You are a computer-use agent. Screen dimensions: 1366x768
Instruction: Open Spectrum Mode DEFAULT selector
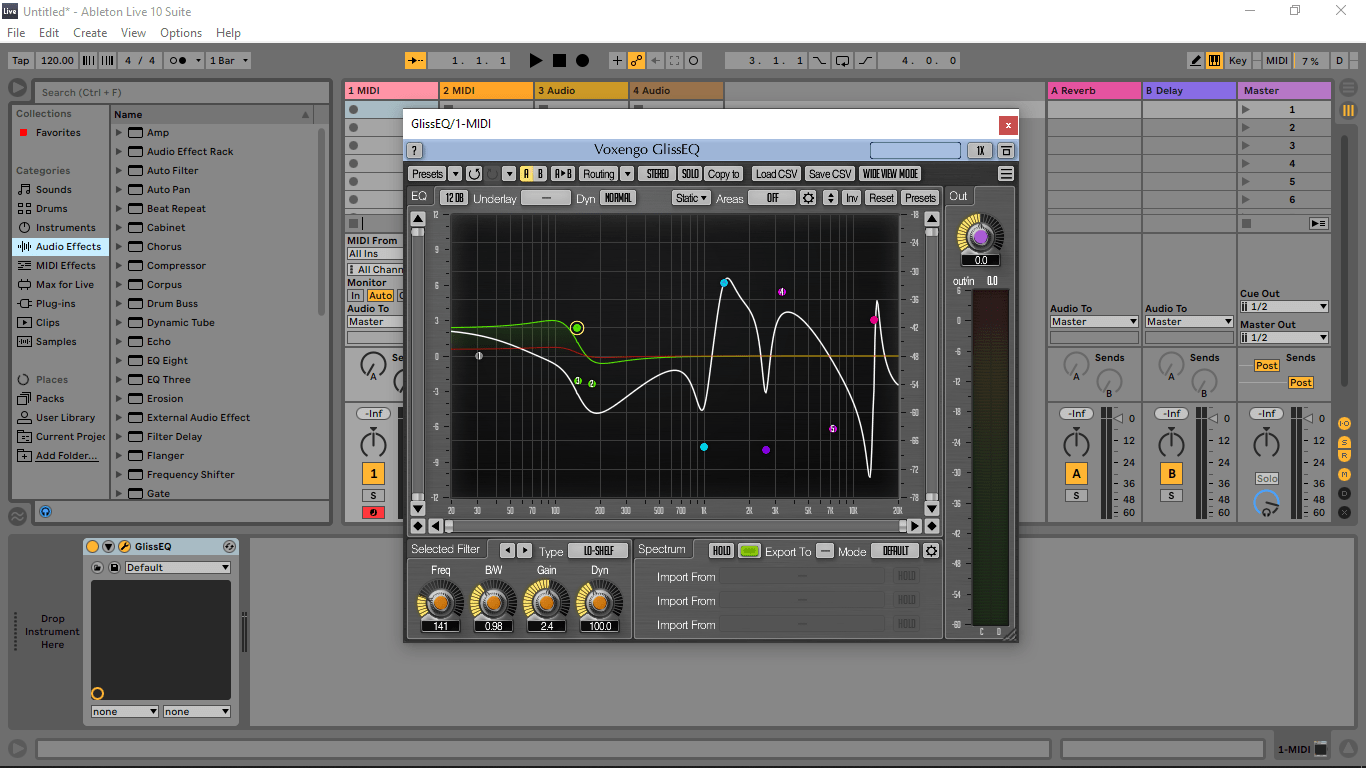(895, 551)
